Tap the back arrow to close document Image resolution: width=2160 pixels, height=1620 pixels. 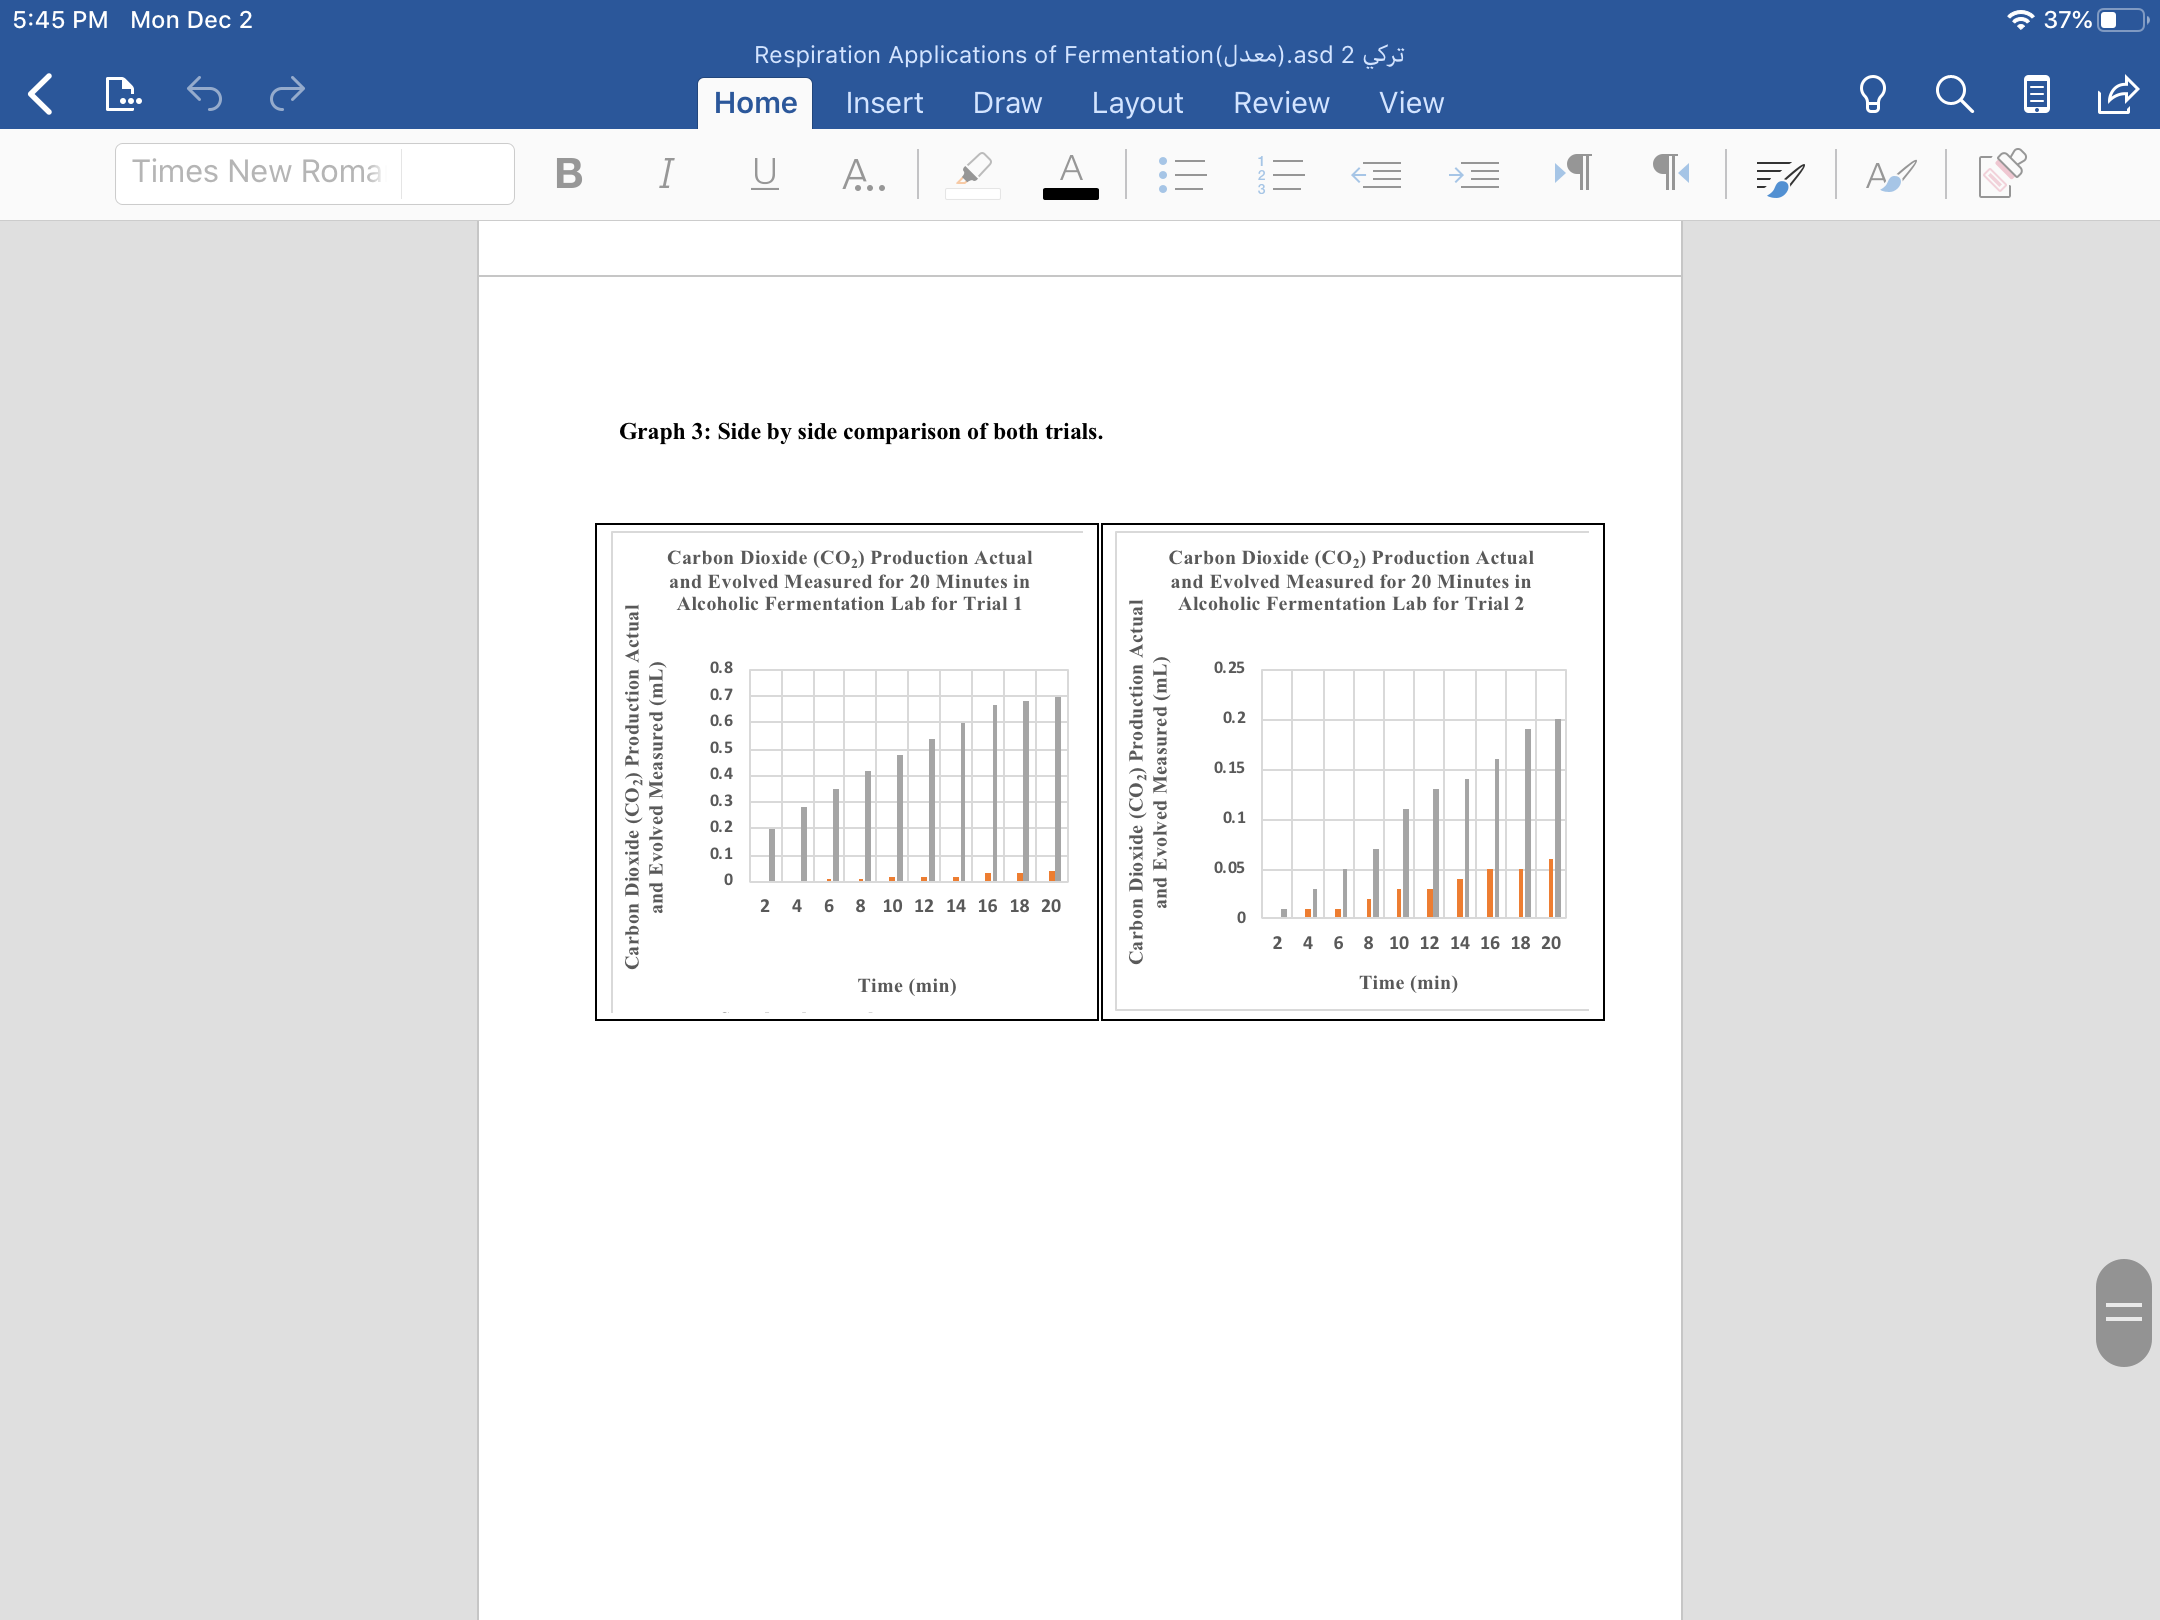point(40,95)
